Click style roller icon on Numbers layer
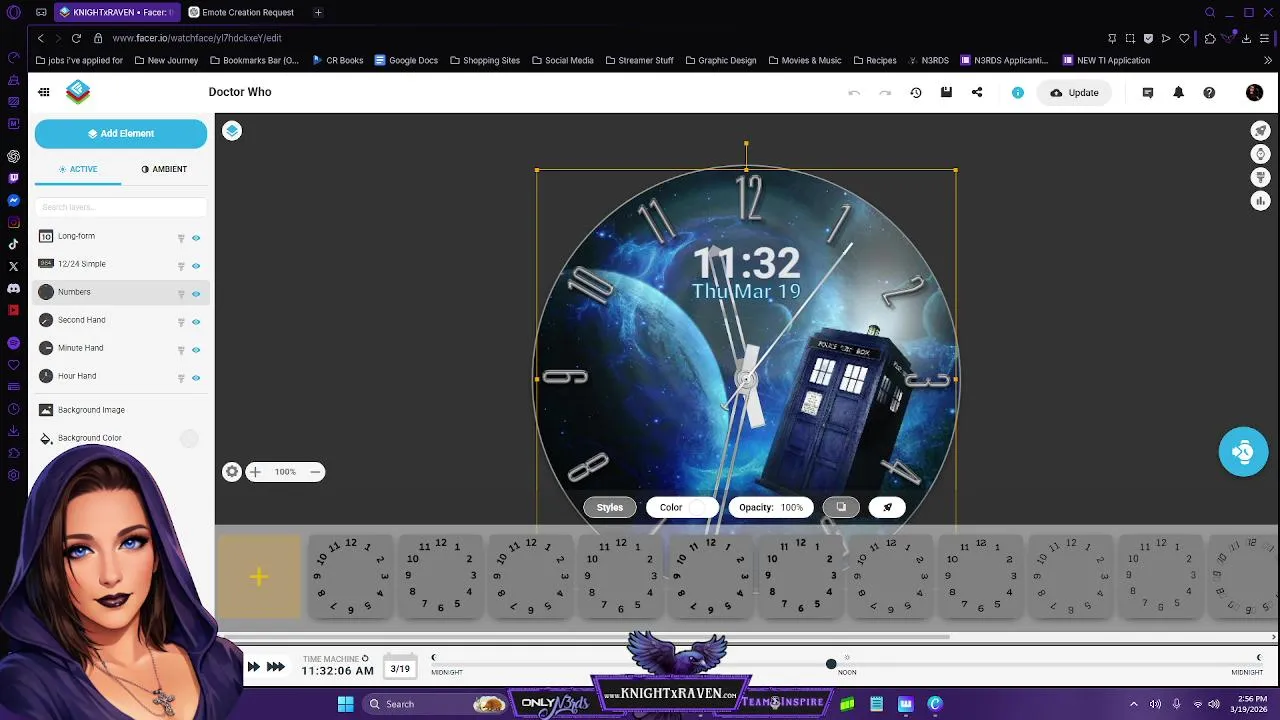 (x=181, y=294)
